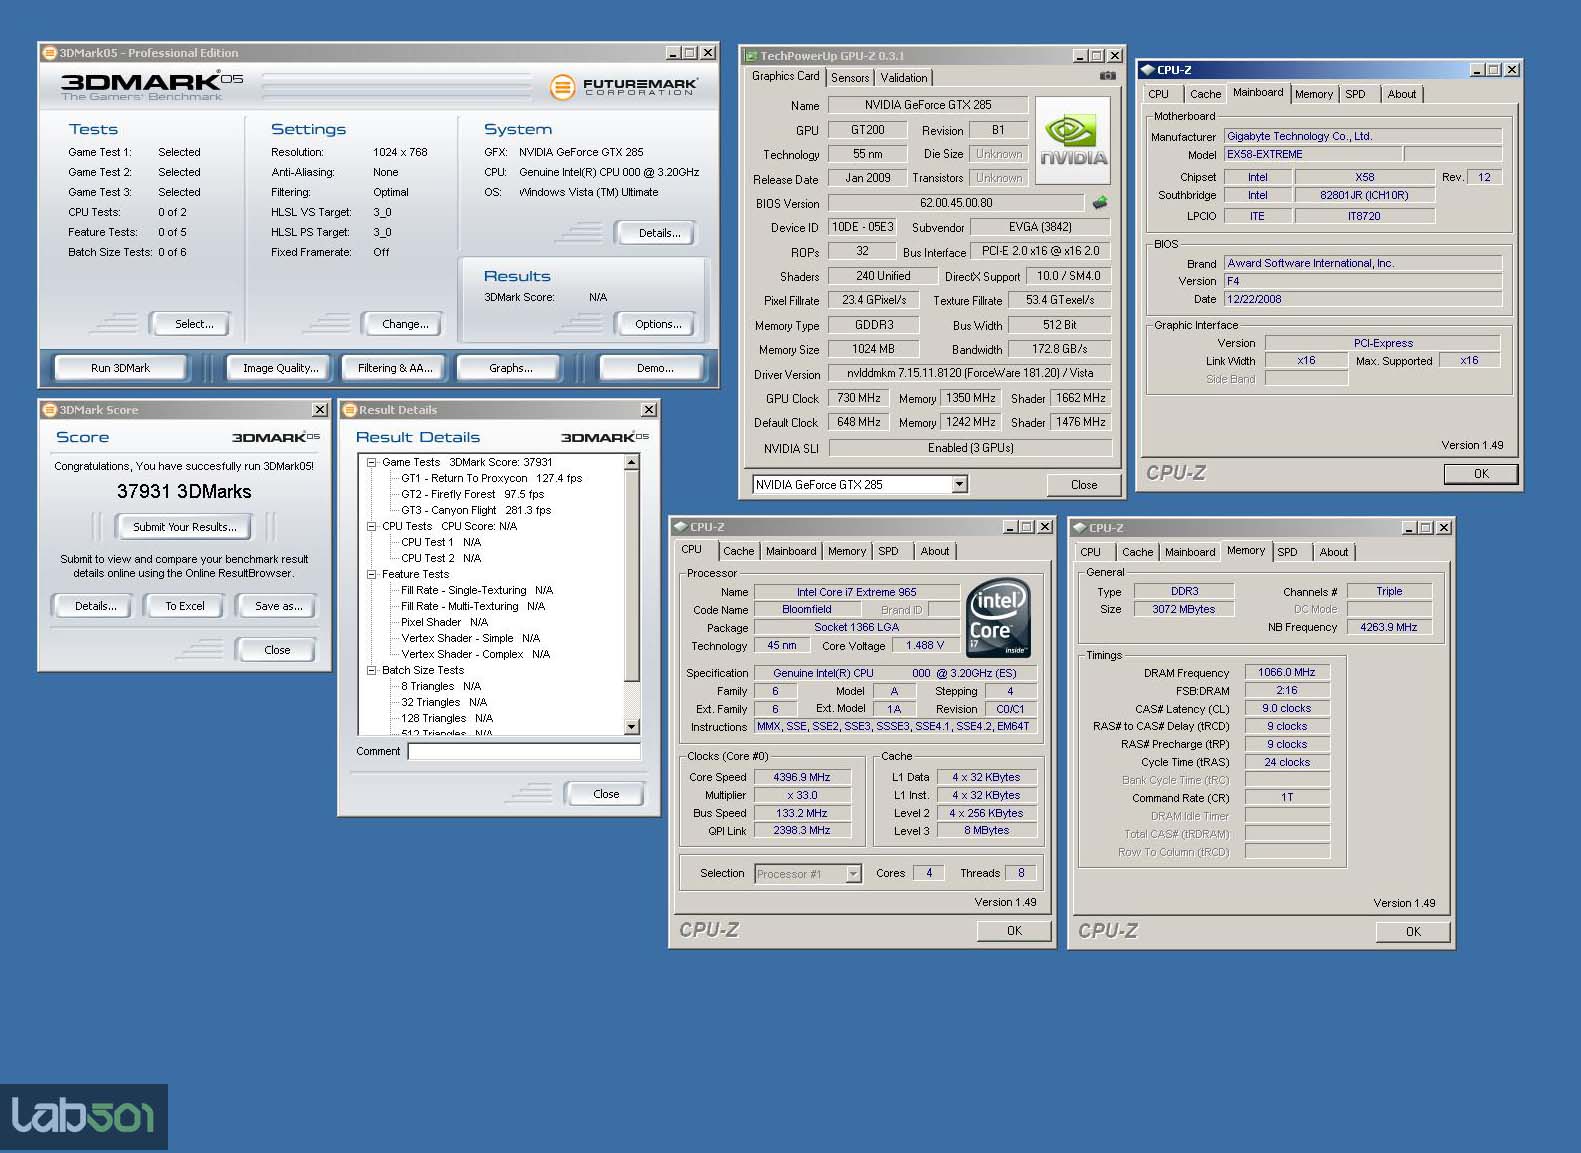
Task: Click the Result Details scrollbar up arrow
Action: [631, 462]
